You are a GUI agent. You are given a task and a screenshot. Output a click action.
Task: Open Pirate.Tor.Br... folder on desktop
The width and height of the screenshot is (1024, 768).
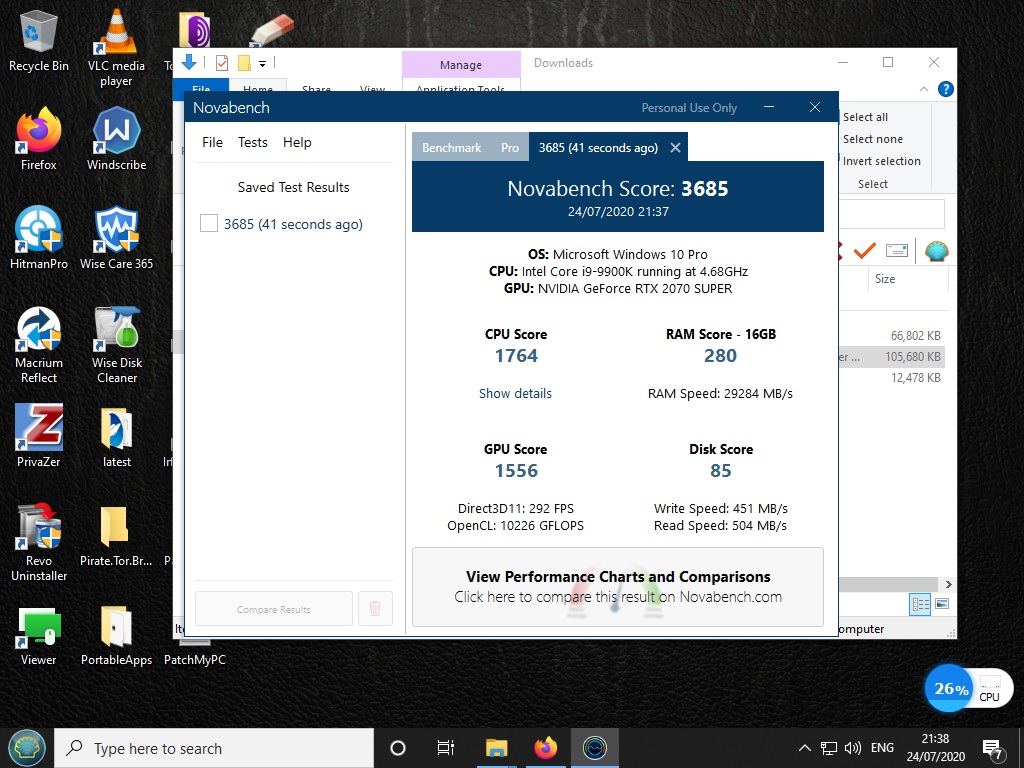tap(116, 536)
